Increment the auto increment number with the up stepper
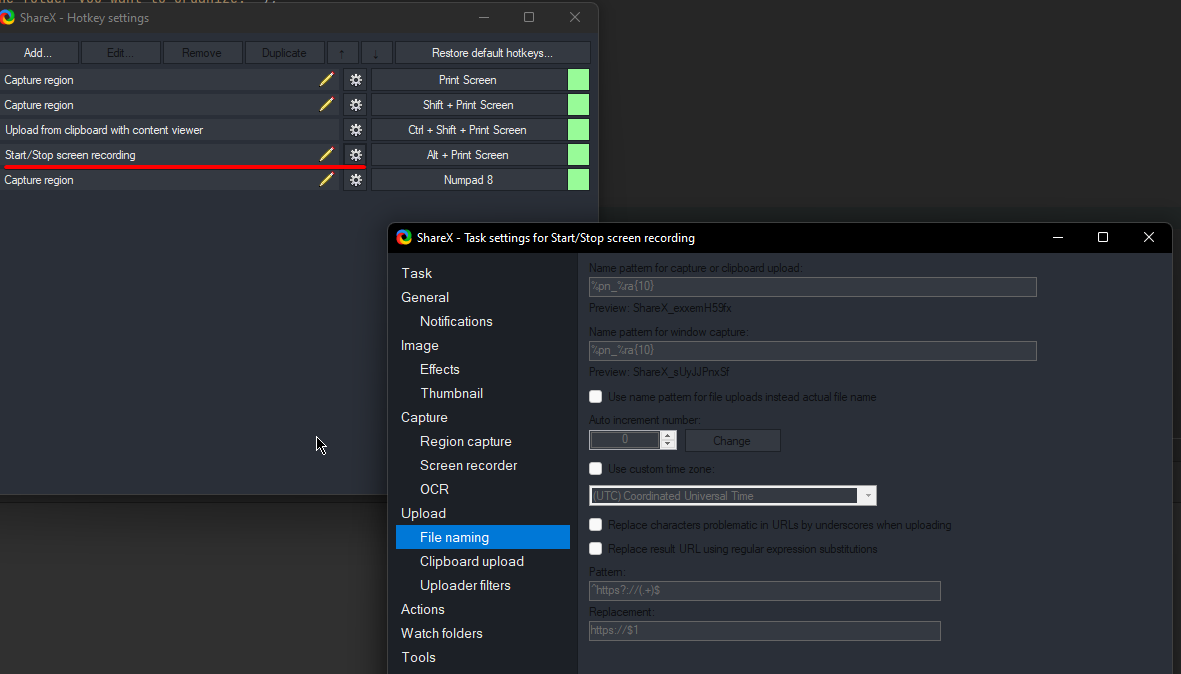The width and height of the screenshot is (1181, 674). (x=666, y=434)
